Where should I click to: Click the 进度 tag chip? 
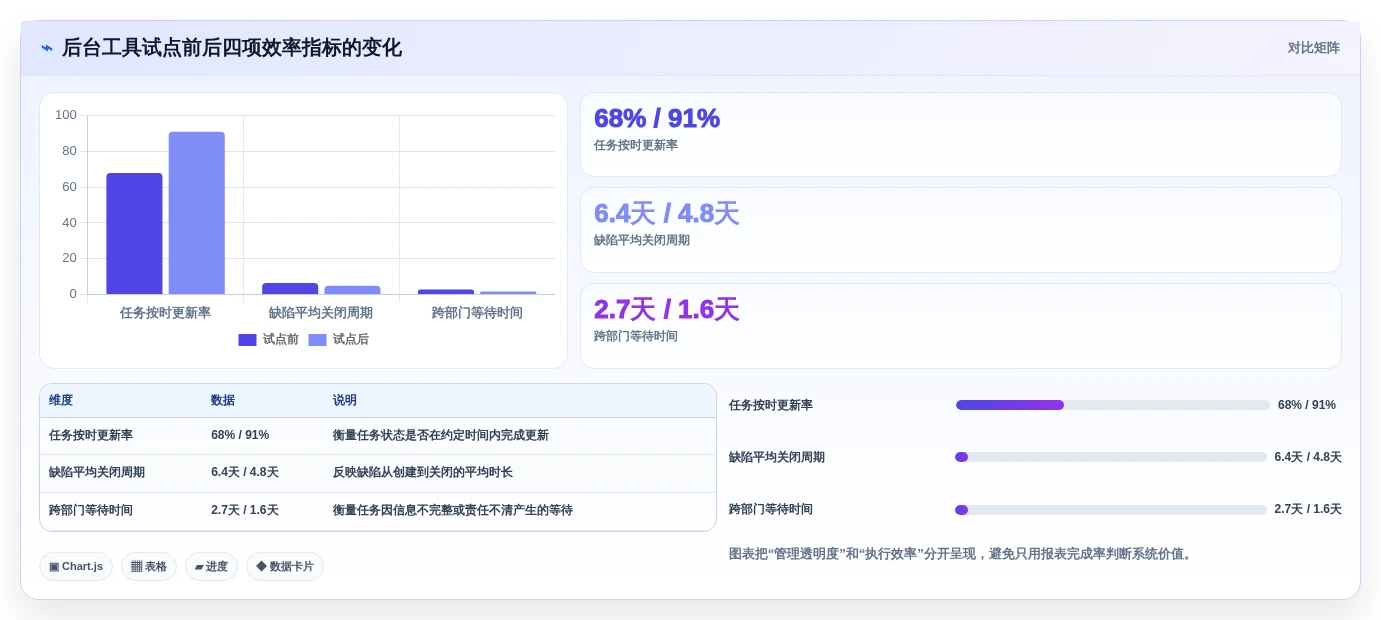pyautogui.click(x=211, y=566)
